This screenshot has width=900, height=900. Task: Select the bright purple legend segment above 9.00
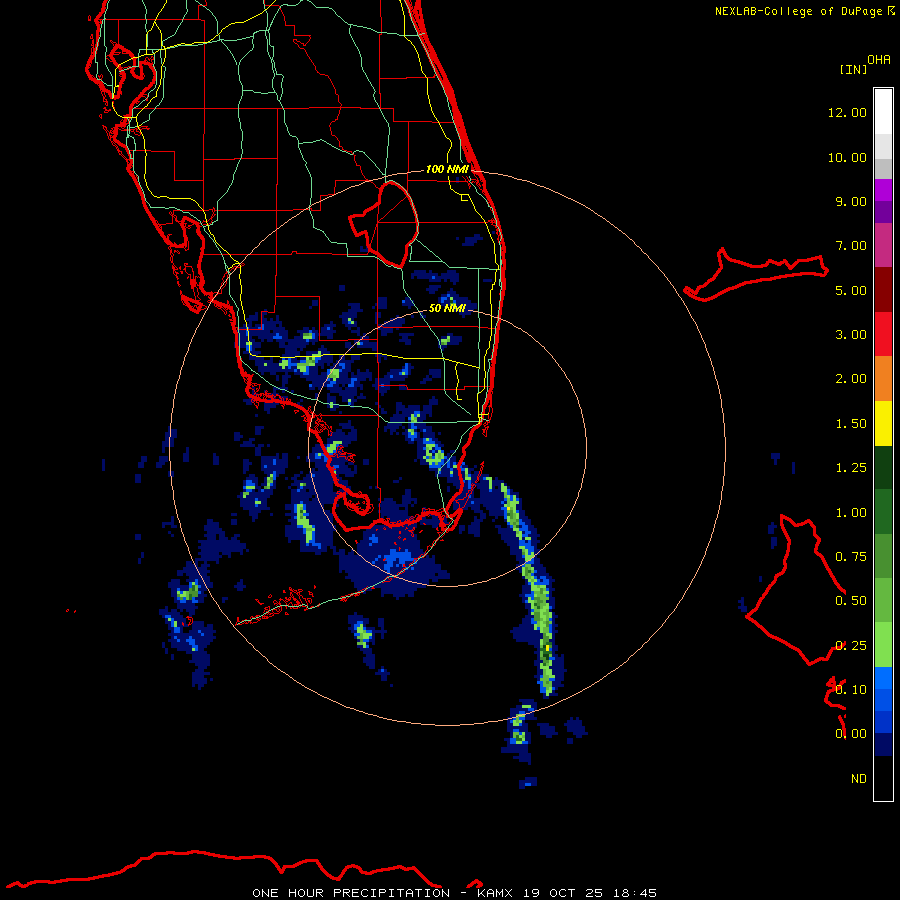[x=883, y=190]
